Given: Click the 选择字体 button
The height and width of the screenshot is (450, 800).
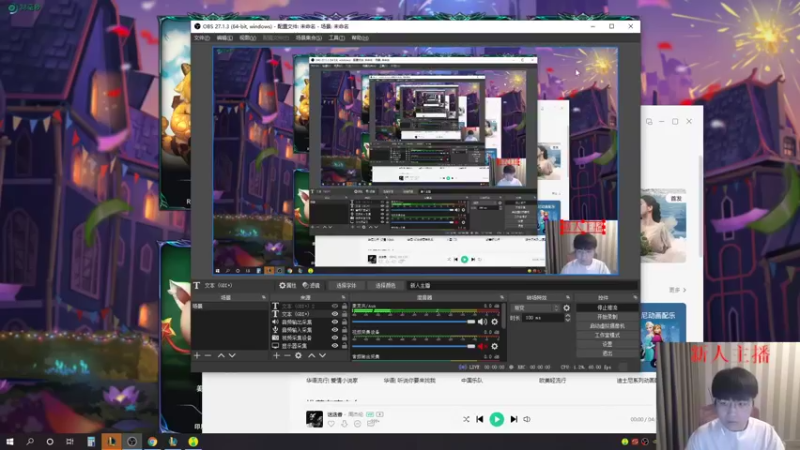Looking at the screenshot, I should [x=346, y=285].
